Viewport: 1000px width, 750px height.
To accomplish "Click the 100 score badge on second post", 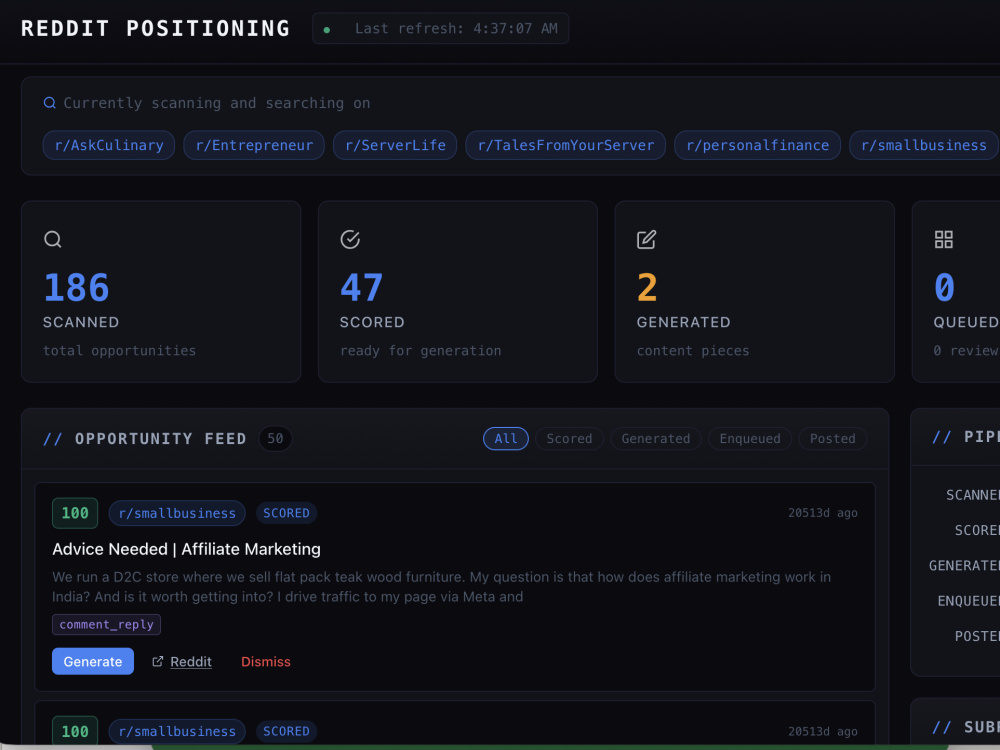I will pos(75,731).
